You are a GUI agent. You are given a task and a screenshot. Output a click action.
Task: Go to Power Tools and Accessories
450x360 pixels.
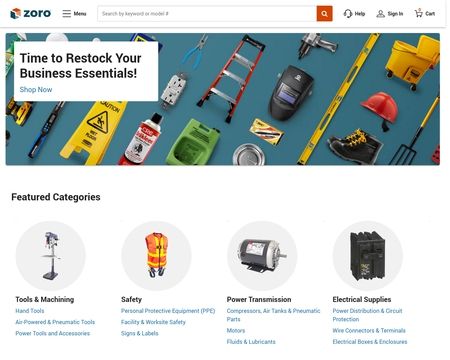[53, 333]
